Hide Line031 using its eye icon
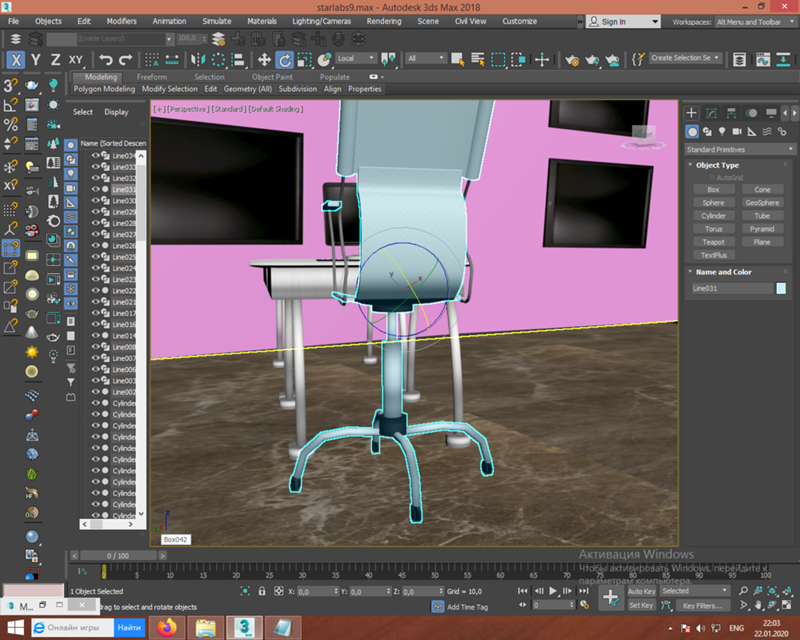The height and width of the screenshot is (640, 800). [96, 189]
